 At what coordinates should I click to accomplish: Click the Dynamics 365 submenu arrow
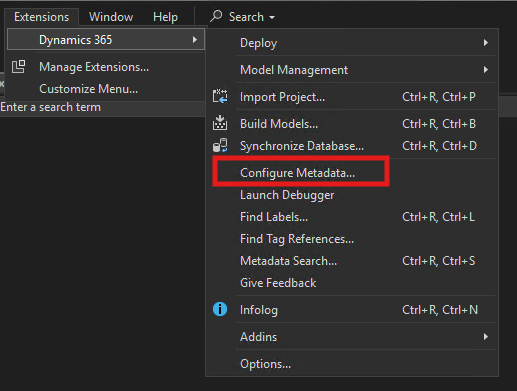click(195, 40)
